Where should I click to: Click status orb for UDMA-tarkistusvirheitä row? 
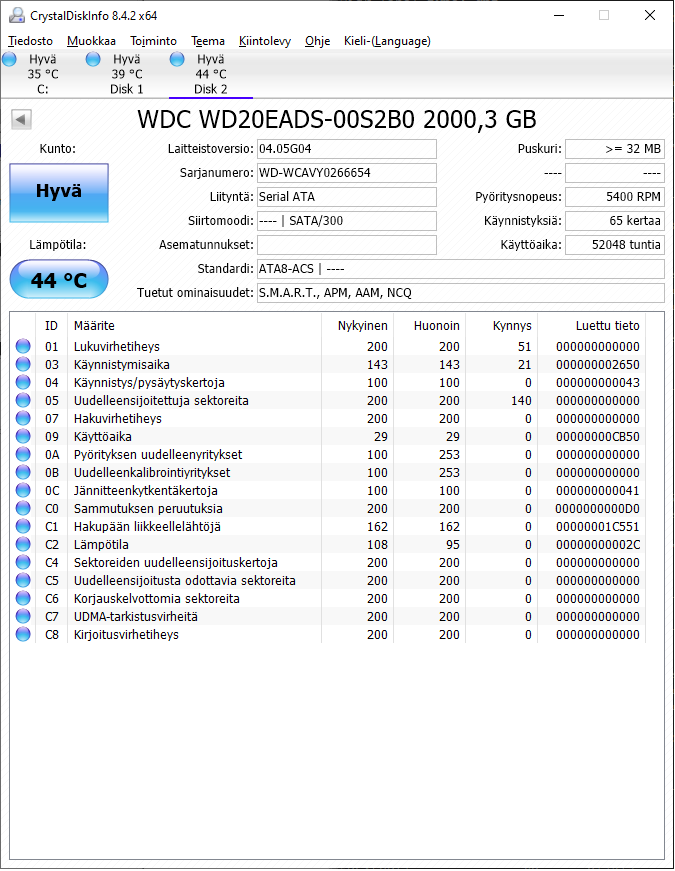click(x=23, y=616)
